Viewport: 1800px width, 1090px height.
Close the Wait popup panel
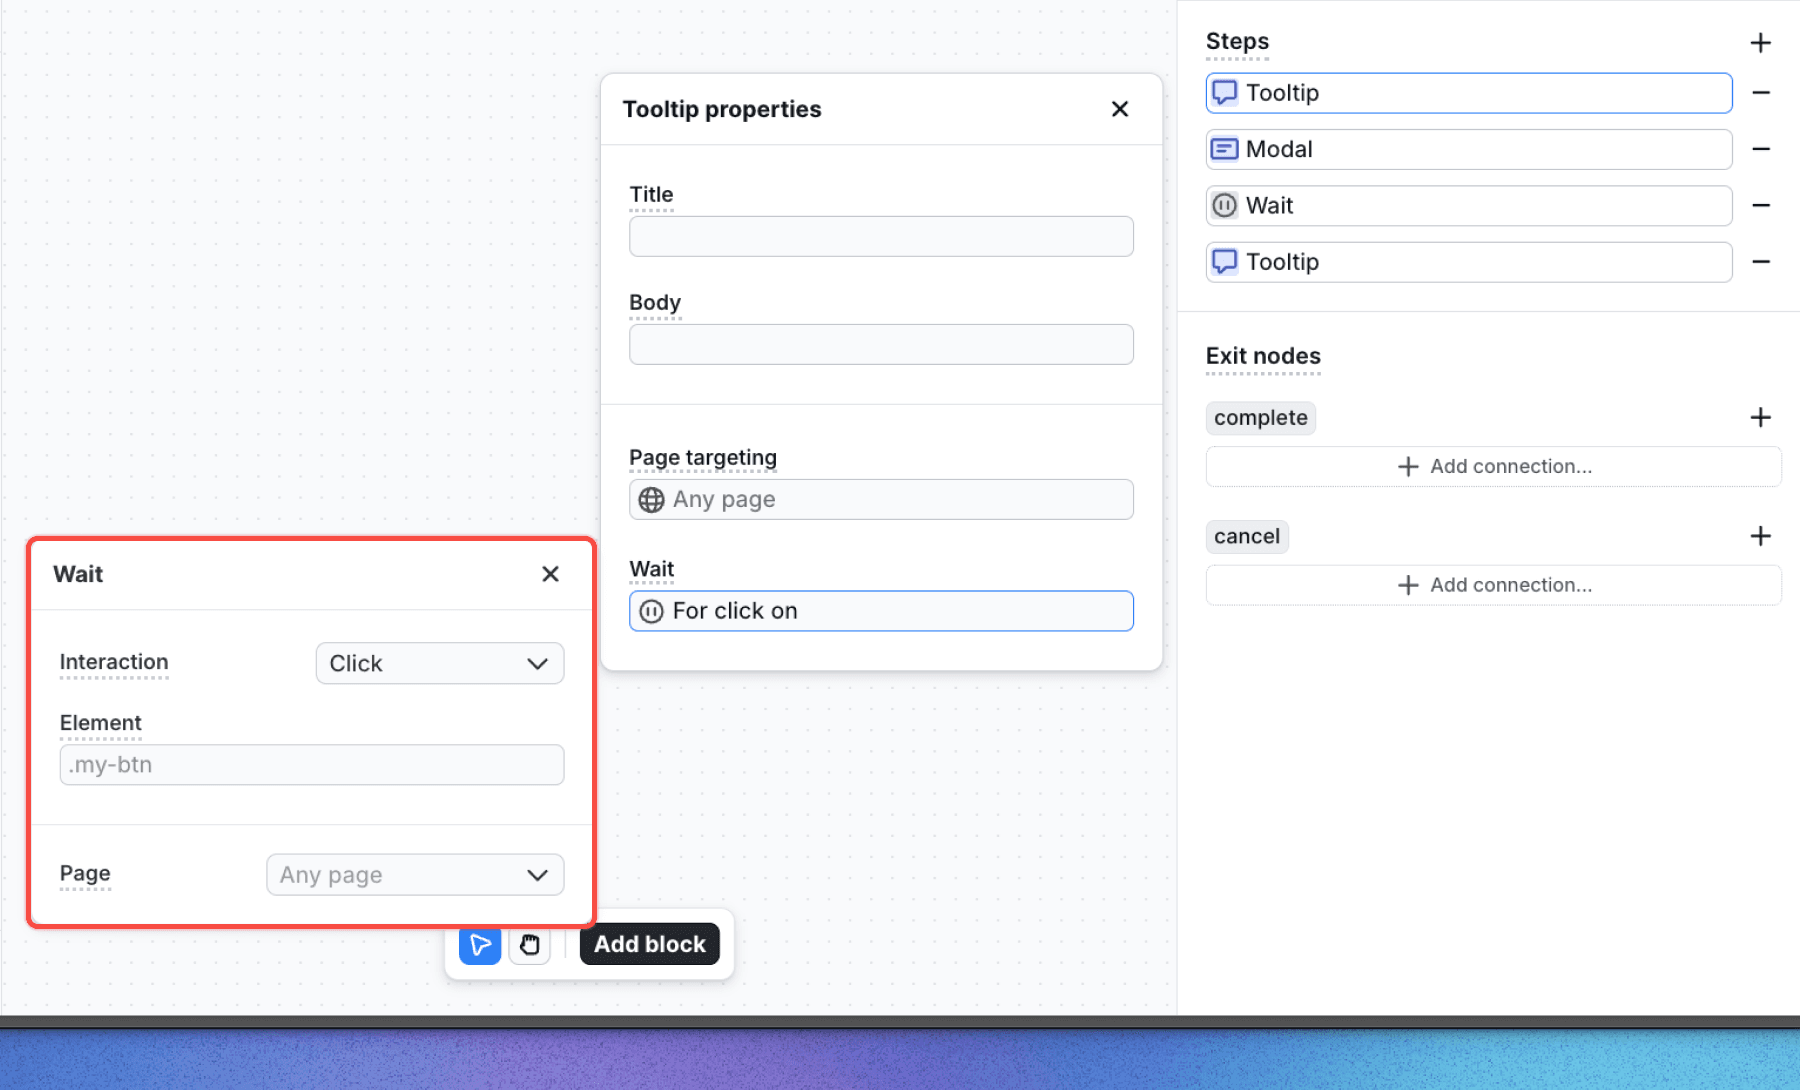pos(550,574)
